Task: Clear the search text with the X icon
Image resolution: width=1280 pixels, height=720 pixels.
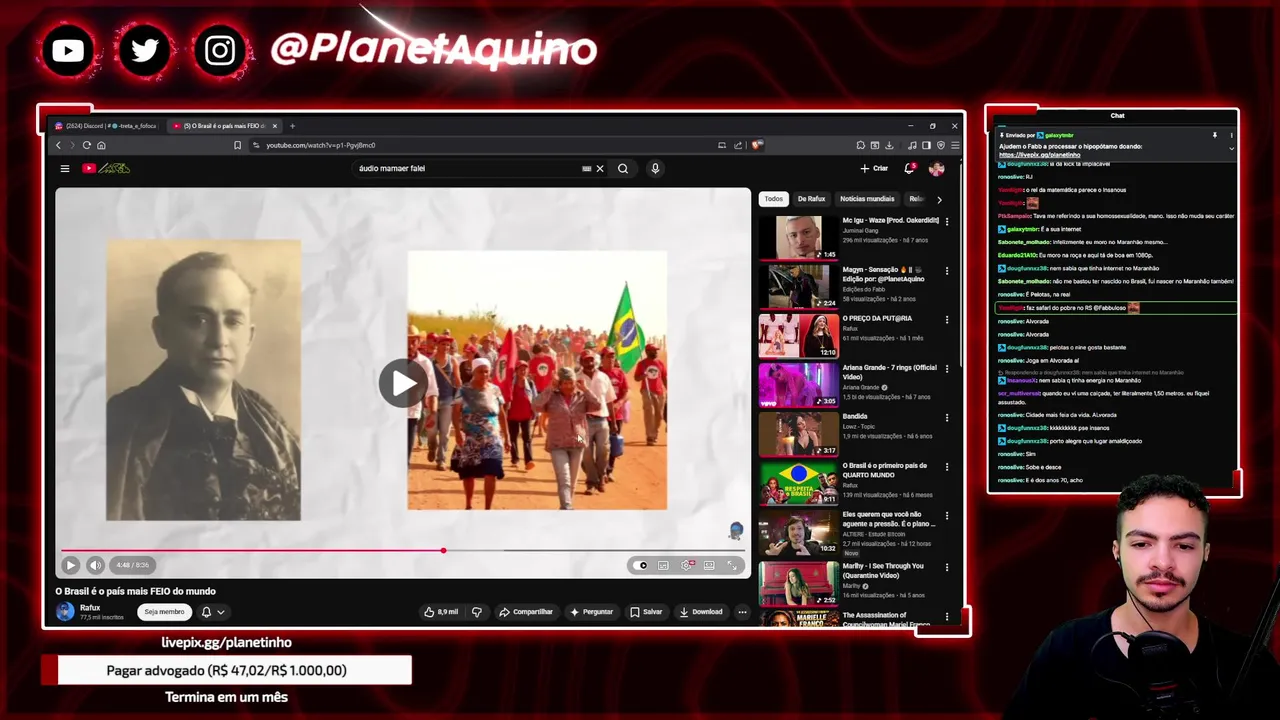Action: coord(600,168)
